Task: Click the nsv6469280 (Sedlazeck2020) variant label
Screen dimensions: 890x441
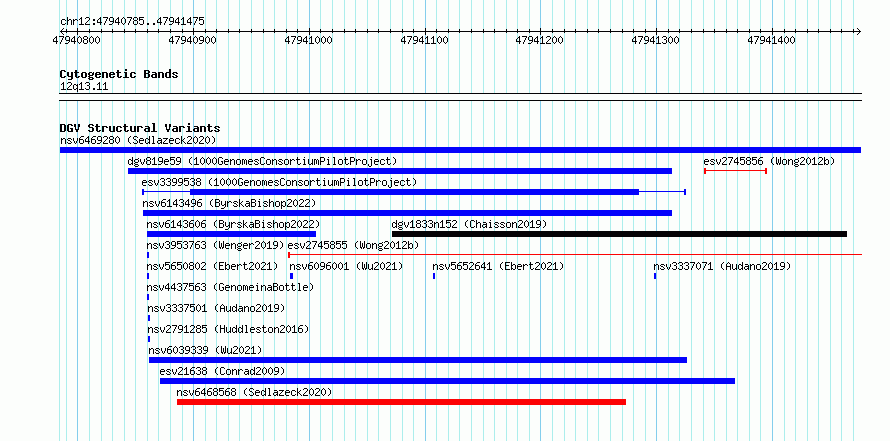Action: 138,140
